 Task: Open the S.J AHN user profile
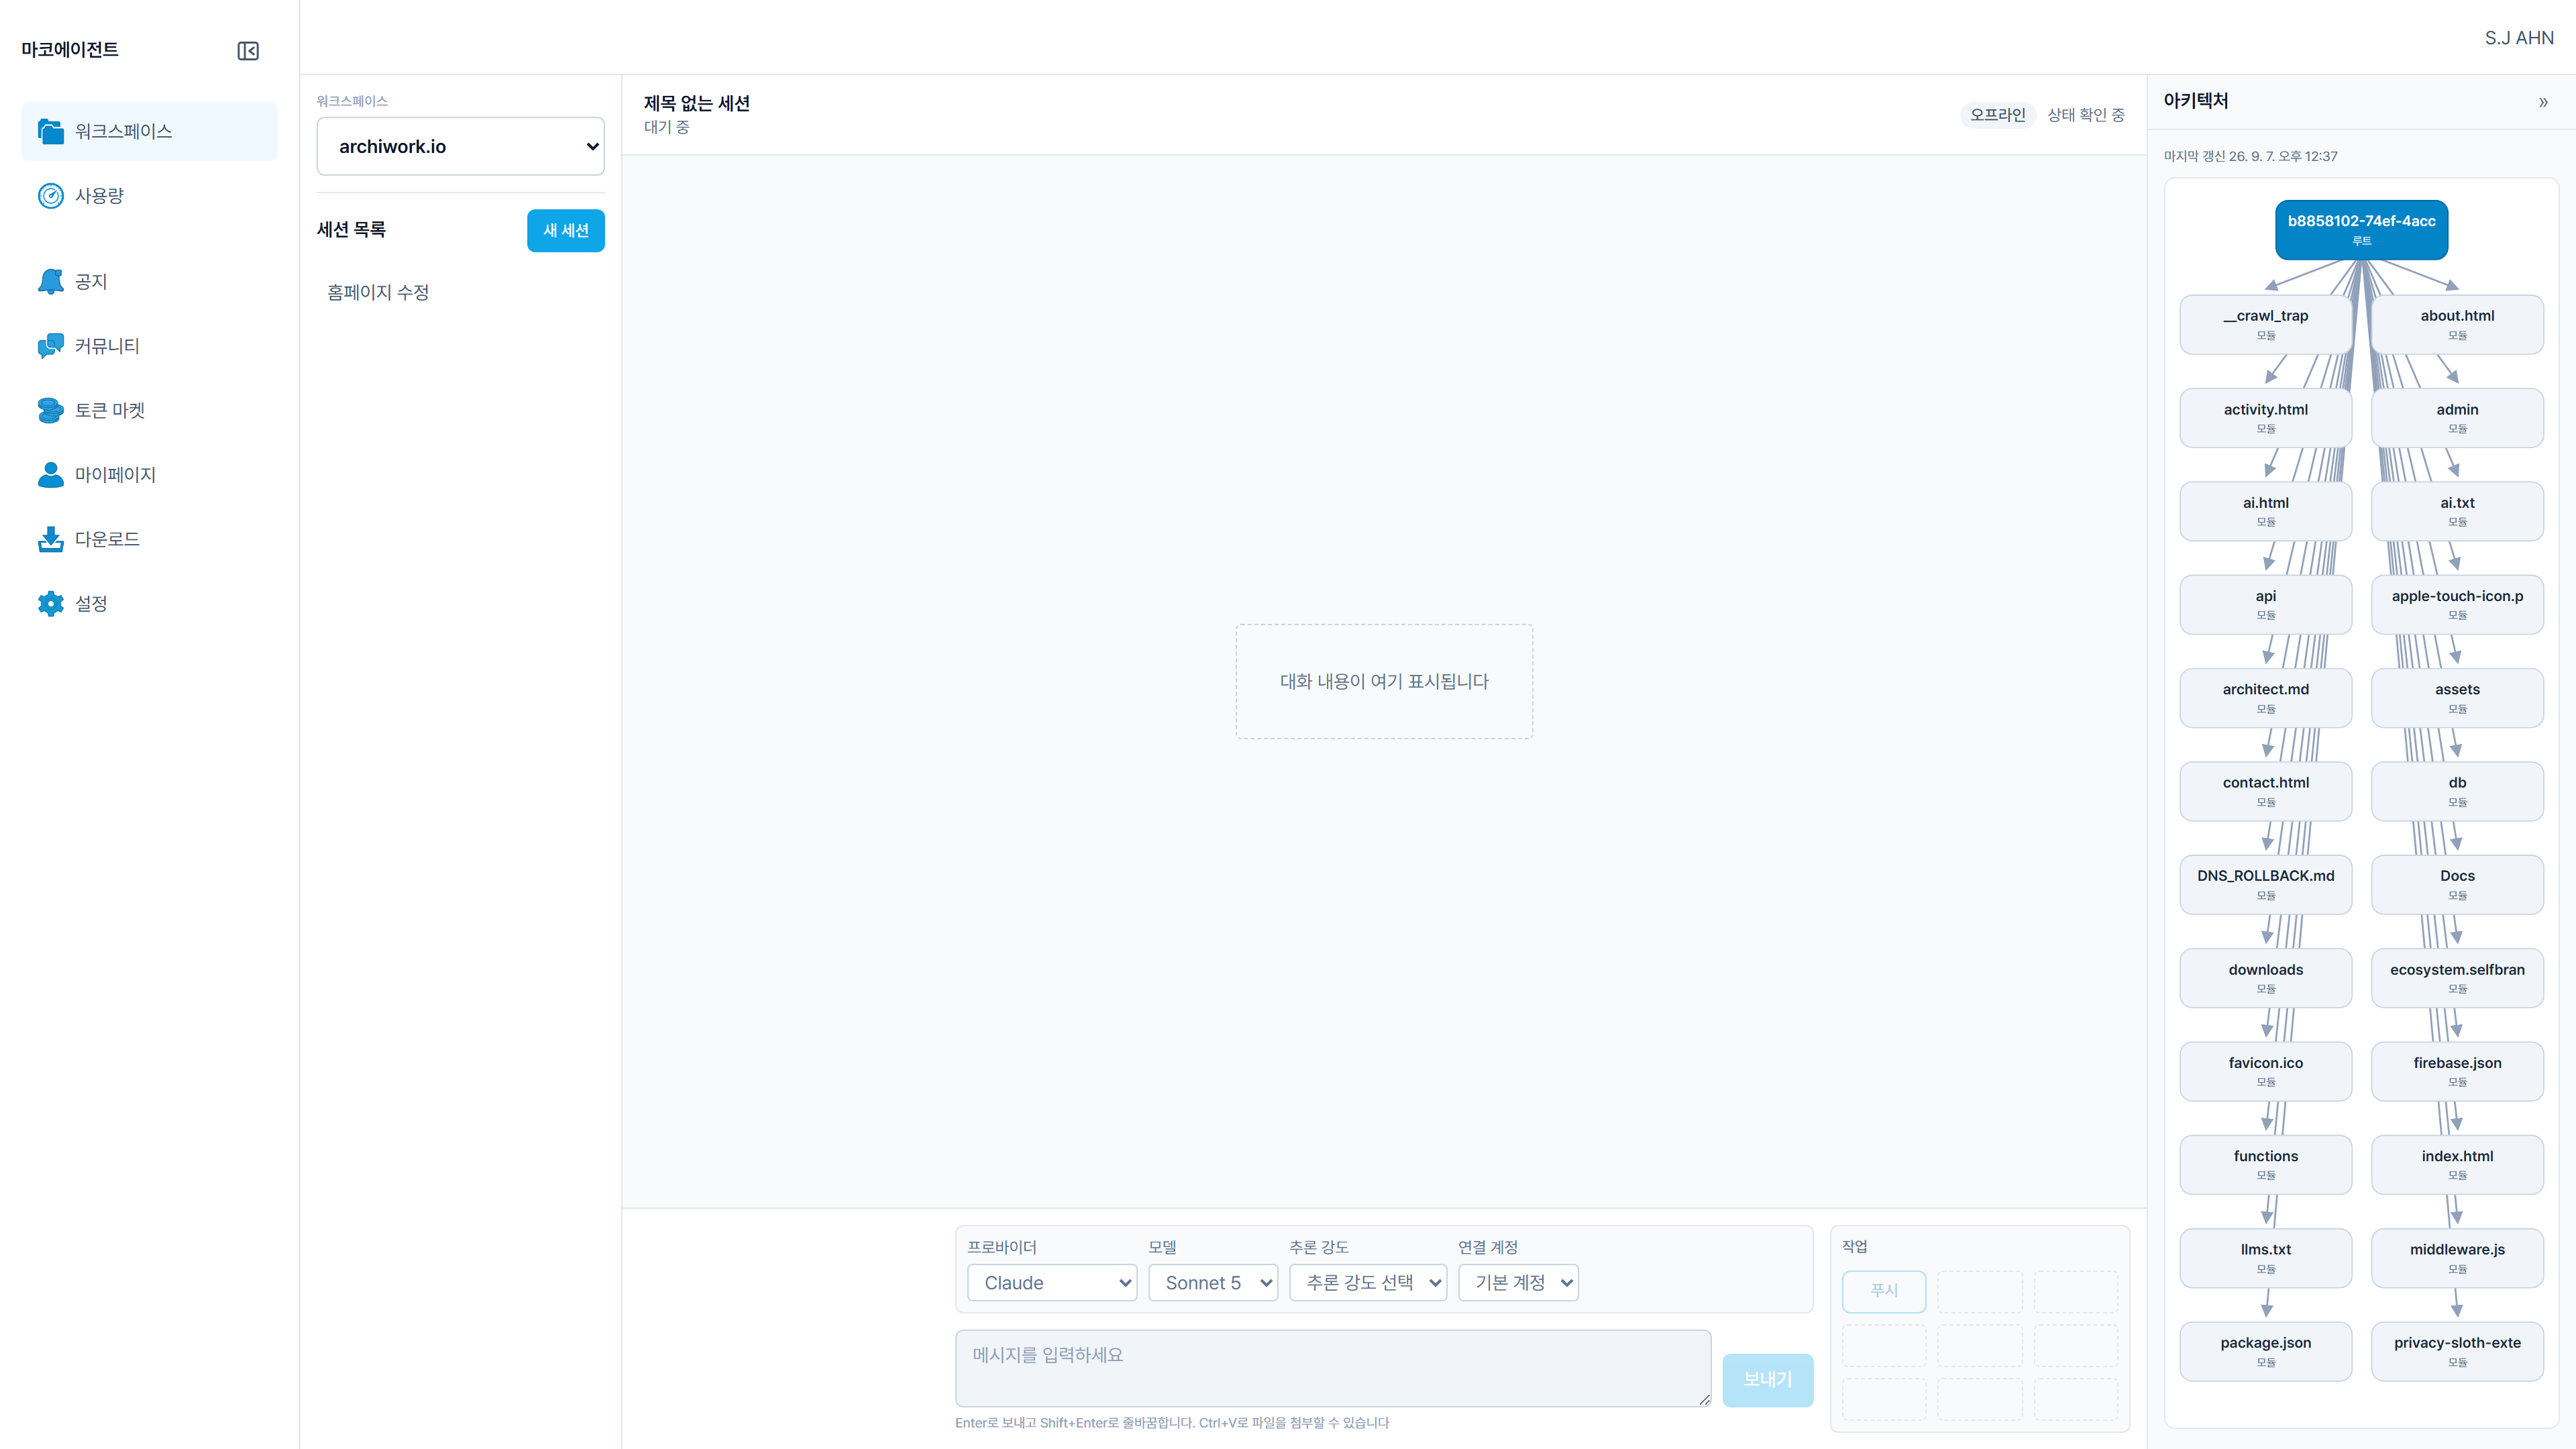click(x=2519, y=37)
